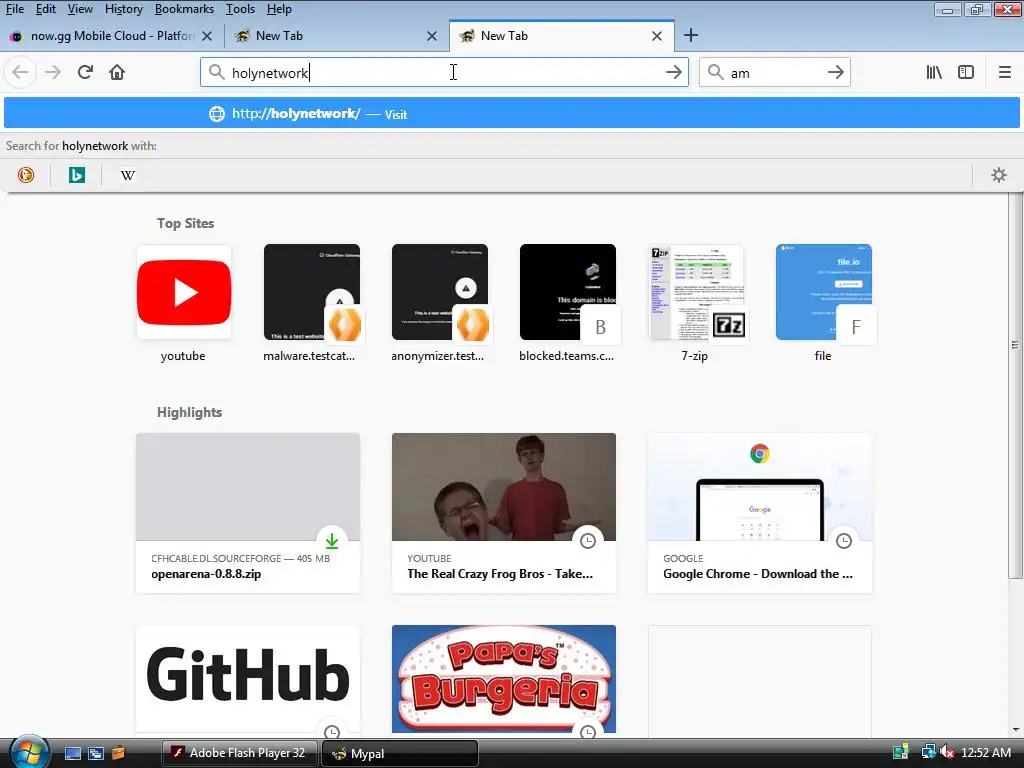Click the Forward navigation arrow
The height and width of the screenshot is (768, 1024).
coord(53,72)
